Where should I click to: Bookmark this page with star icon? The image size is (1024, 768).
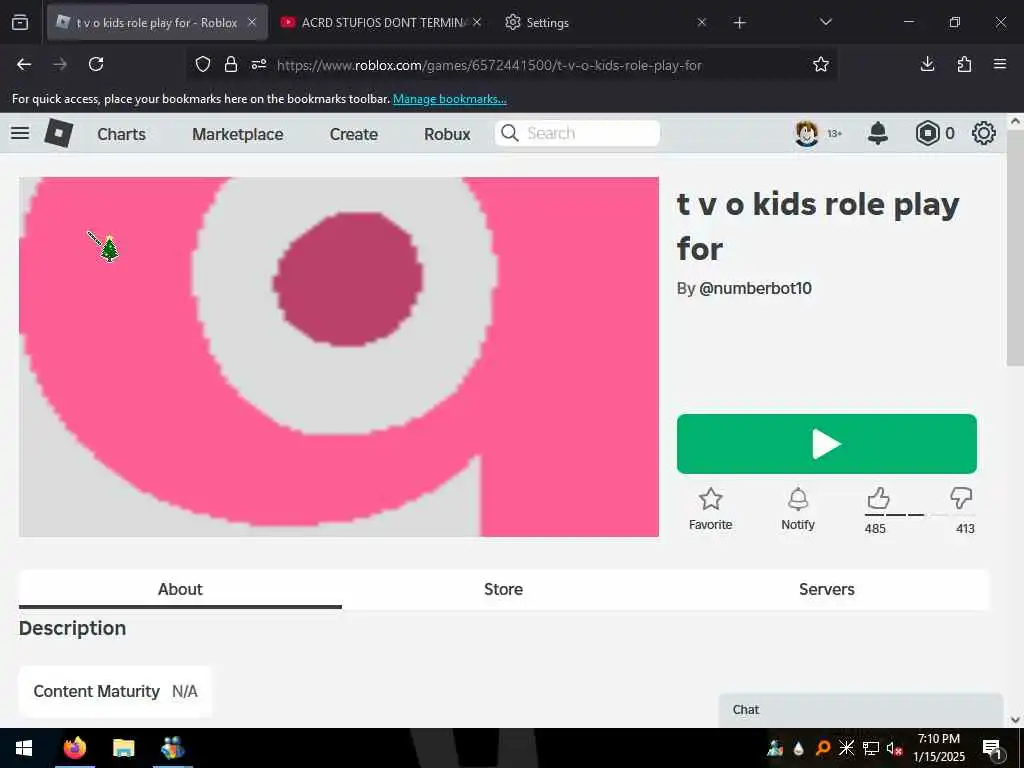click(821, 64)
